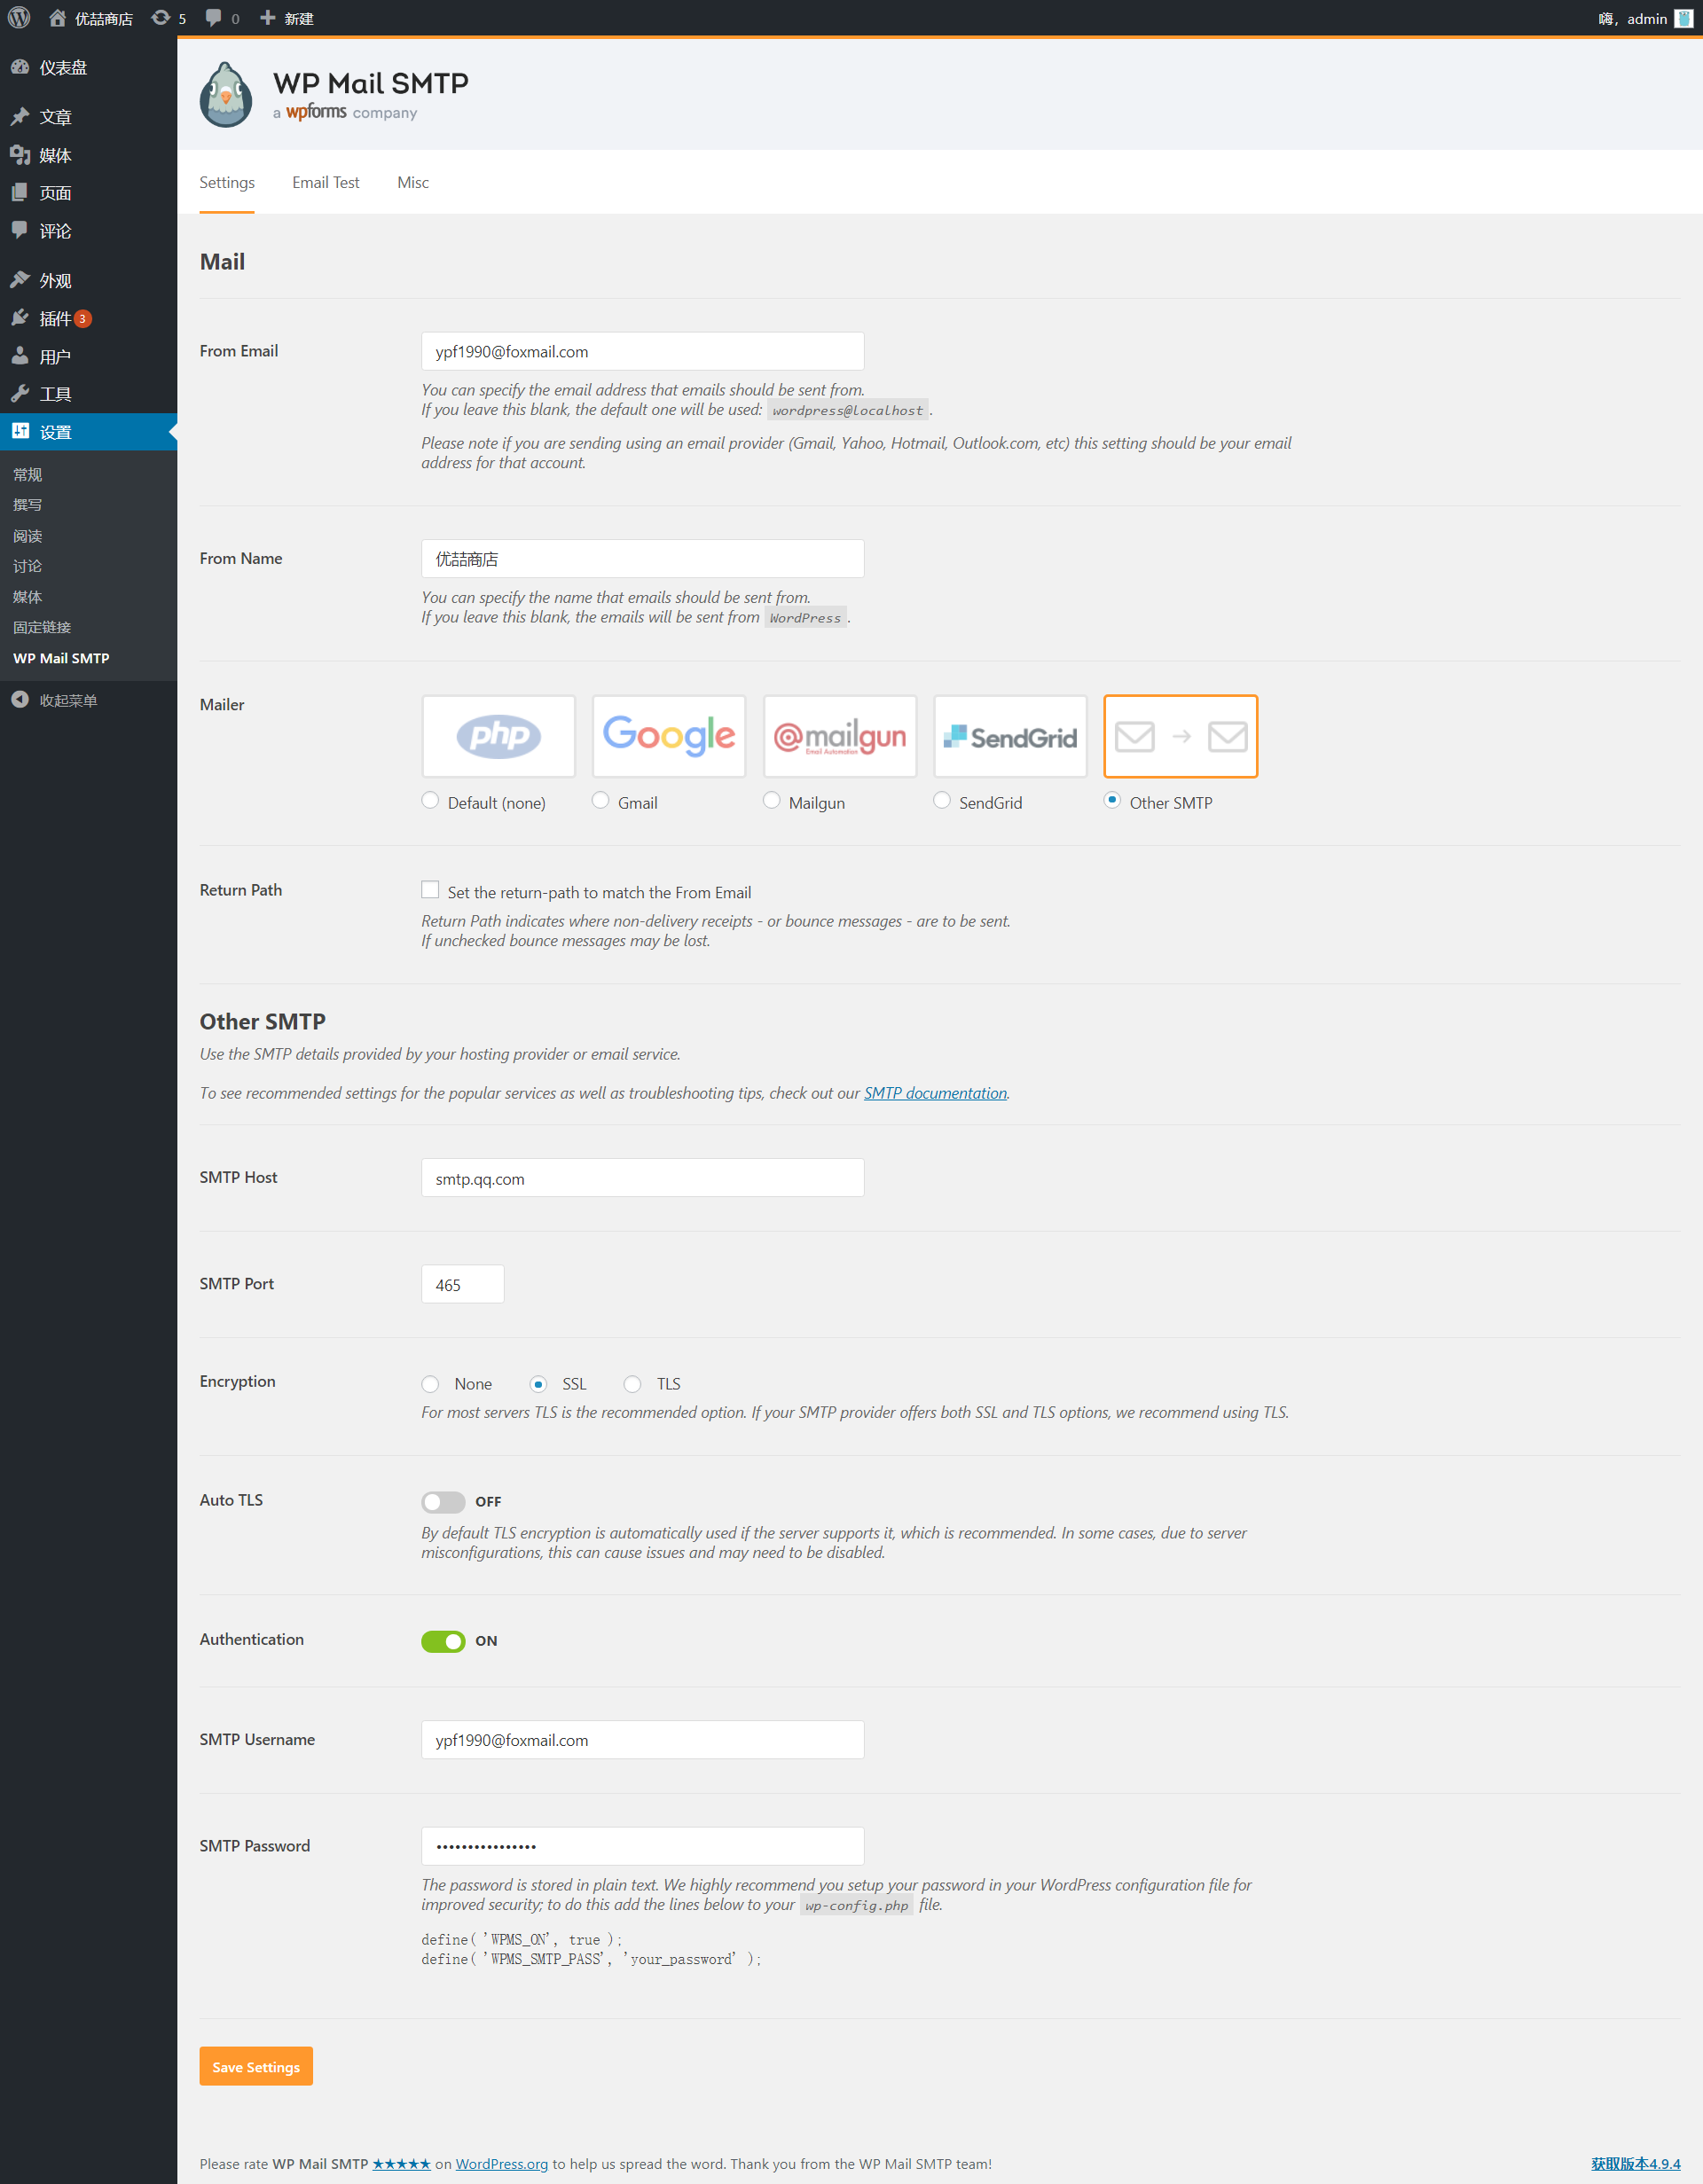1703x2184 pixels.
Task: Open the 仪表盘 dashboard icon in sidebar
Action: (x=20, y=67)
